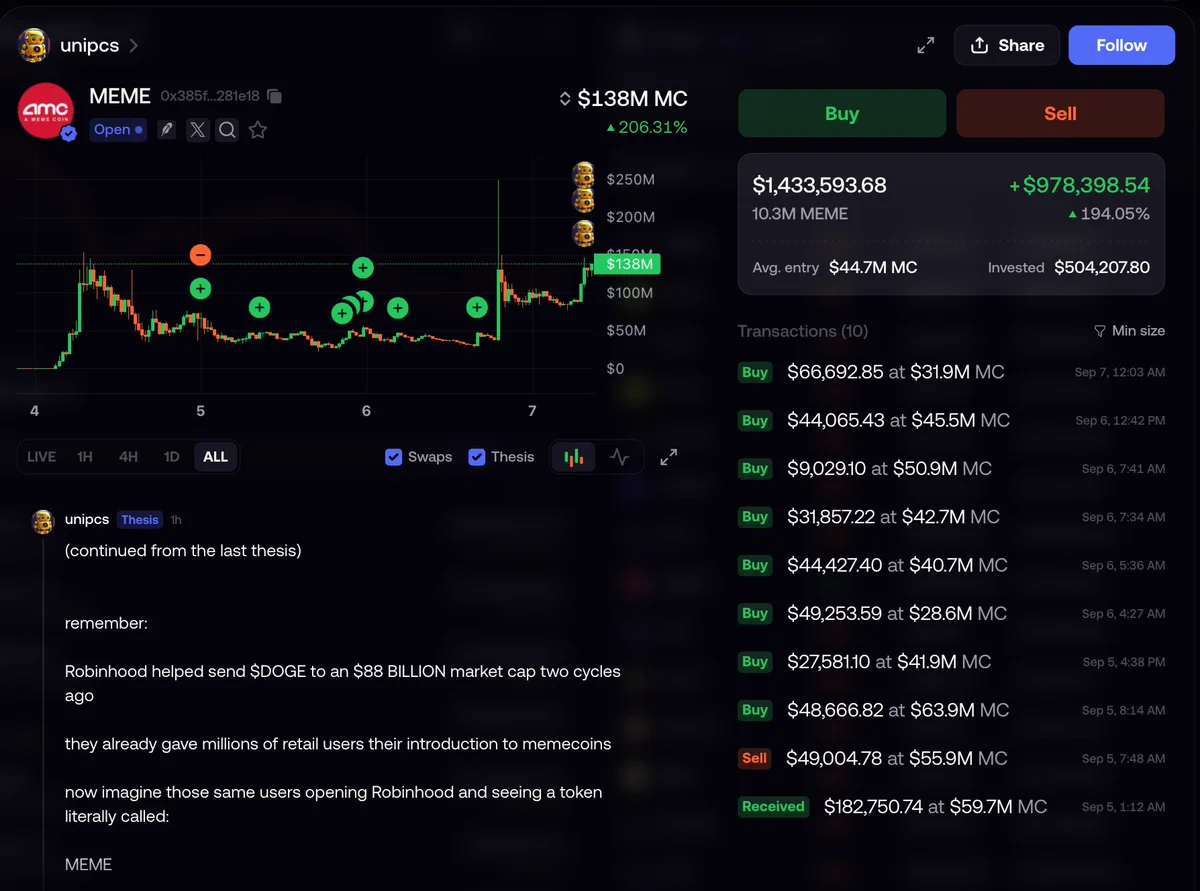Select the ALL chart range
Viewport: 1200px width, 891px height.
(x=215, y=457)
